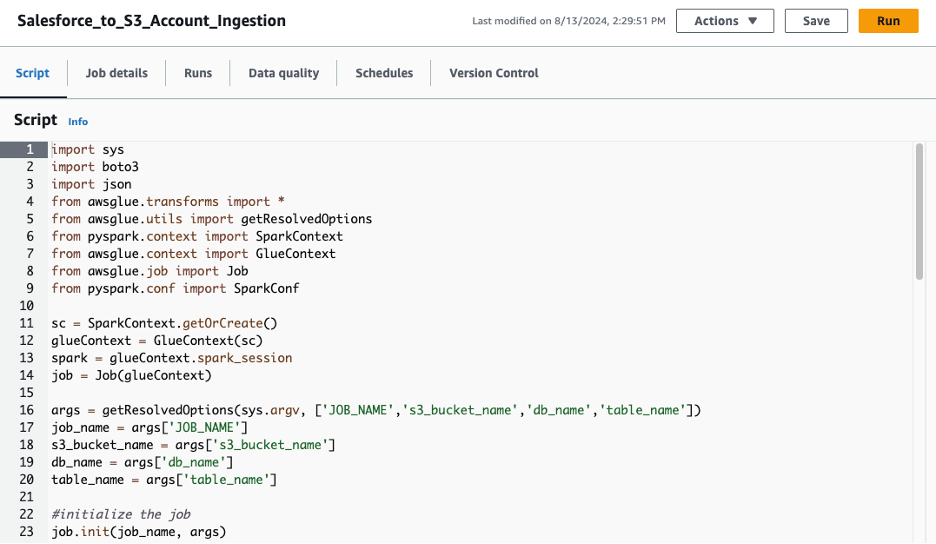Click the '#initialize the job' comment line
The width and height of the screenshot is (936, 544).
coord(121,514)
